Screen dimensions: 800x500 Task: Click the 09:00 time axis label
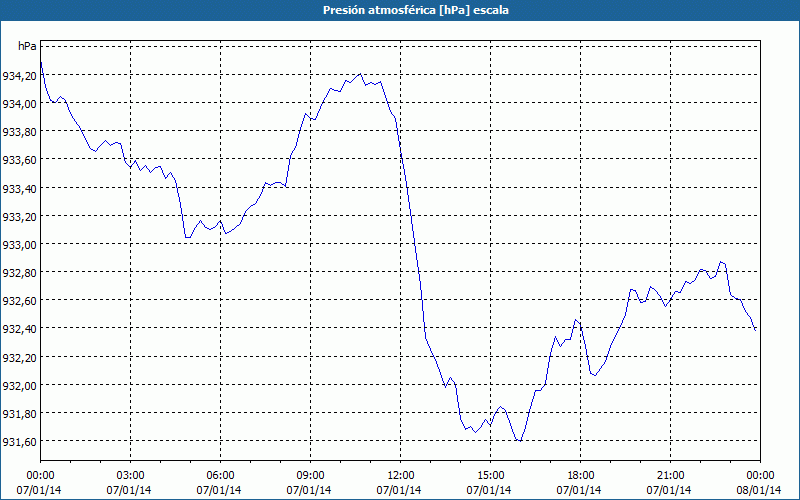coord(310,476)
